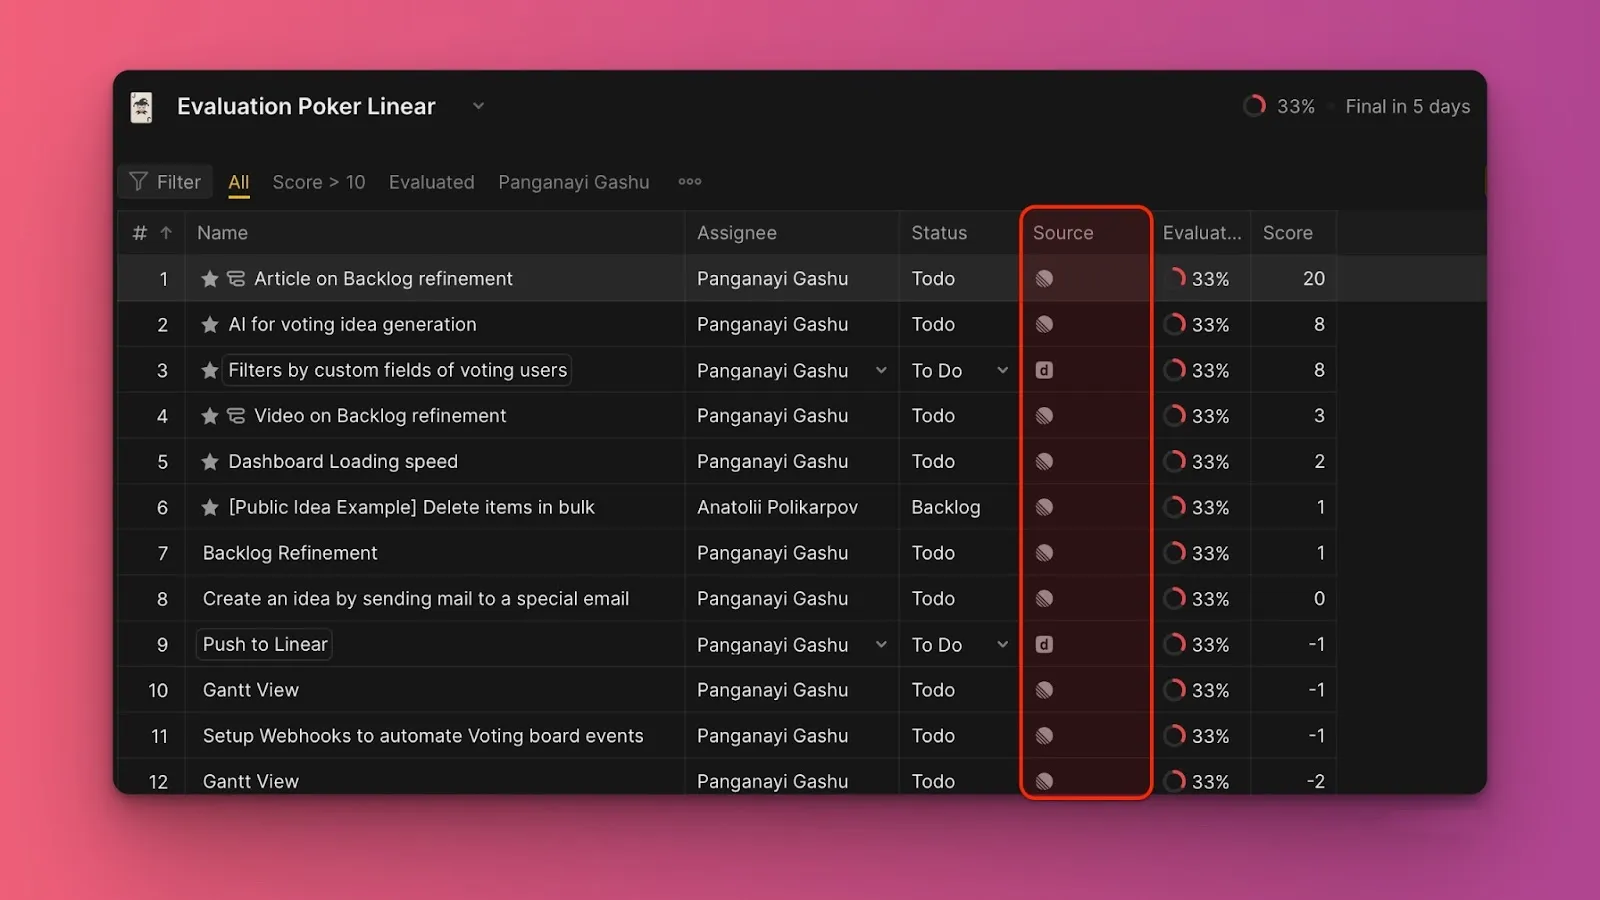
Task: Toggle the star on AI for voting idea generation
Action: coord(210,325)
